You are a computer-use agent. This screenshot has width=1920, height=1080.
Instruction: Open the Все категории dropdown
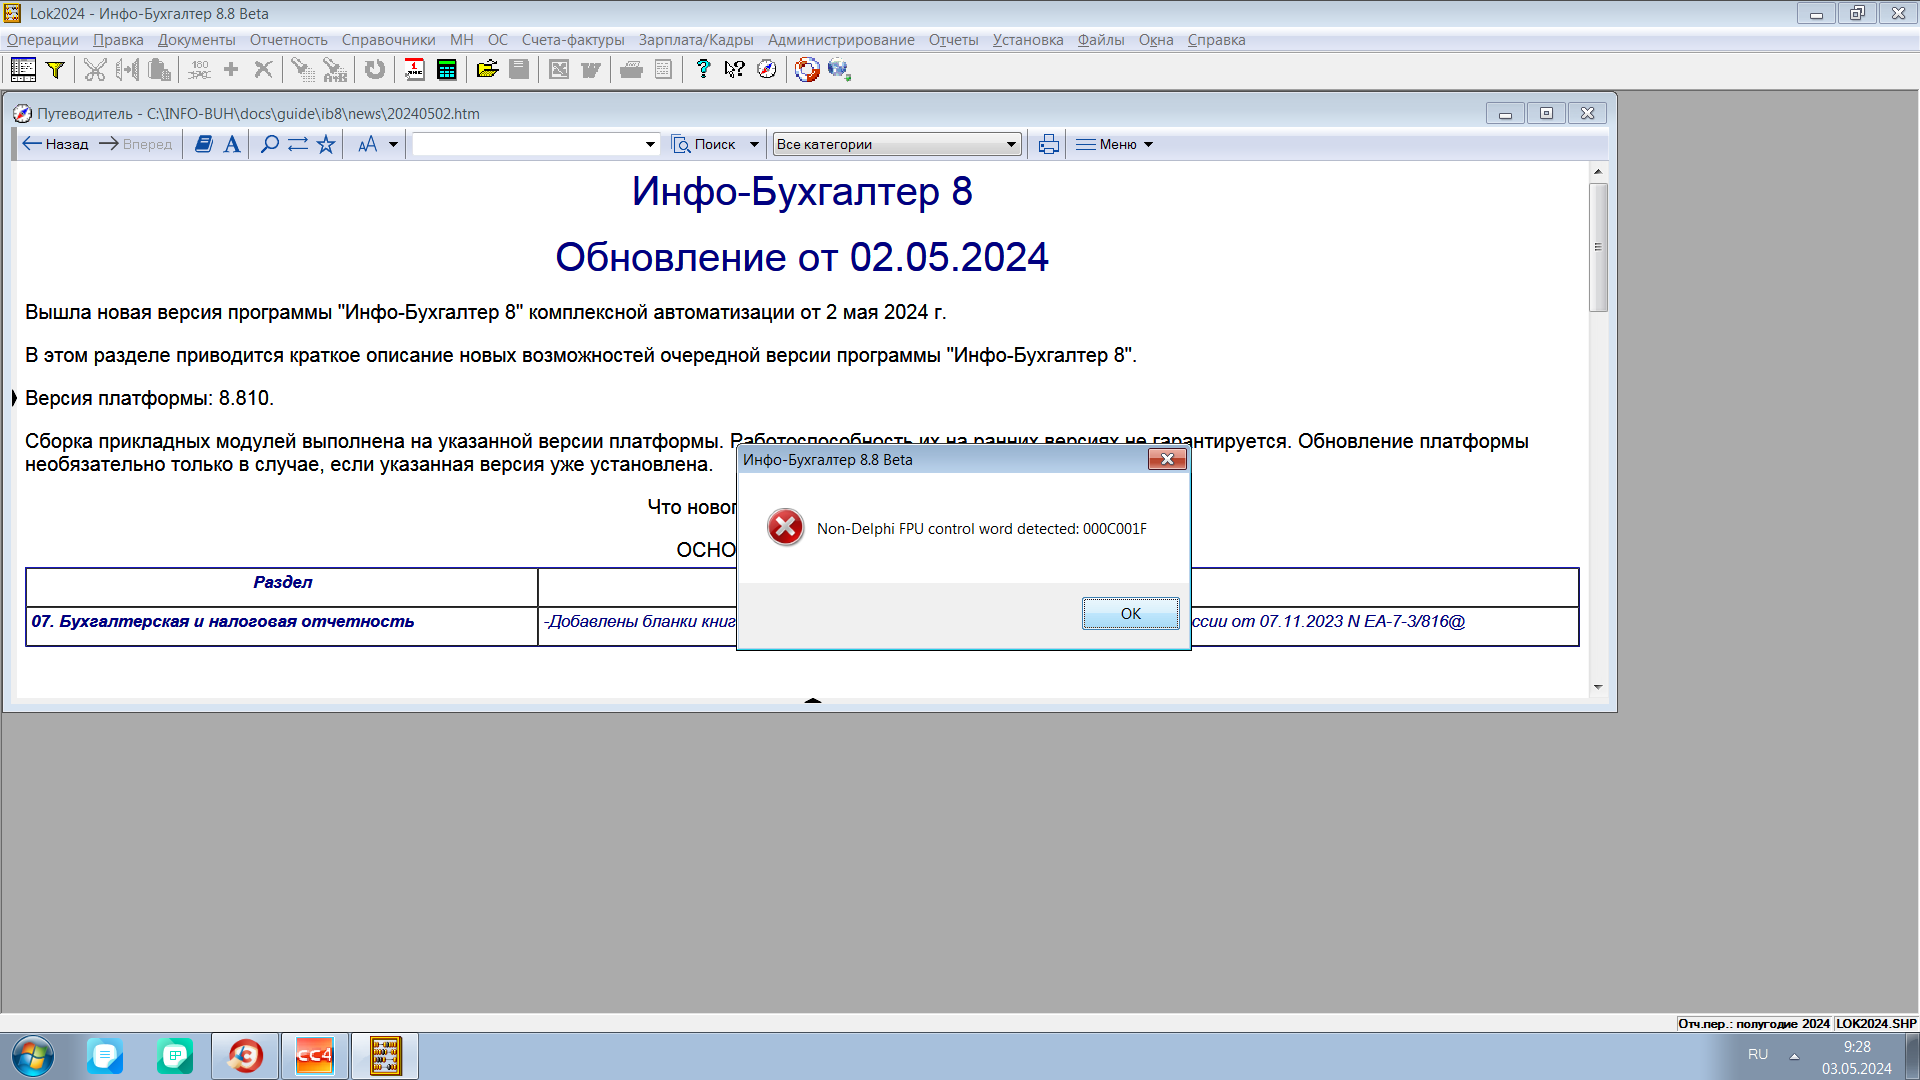[897, 144]
